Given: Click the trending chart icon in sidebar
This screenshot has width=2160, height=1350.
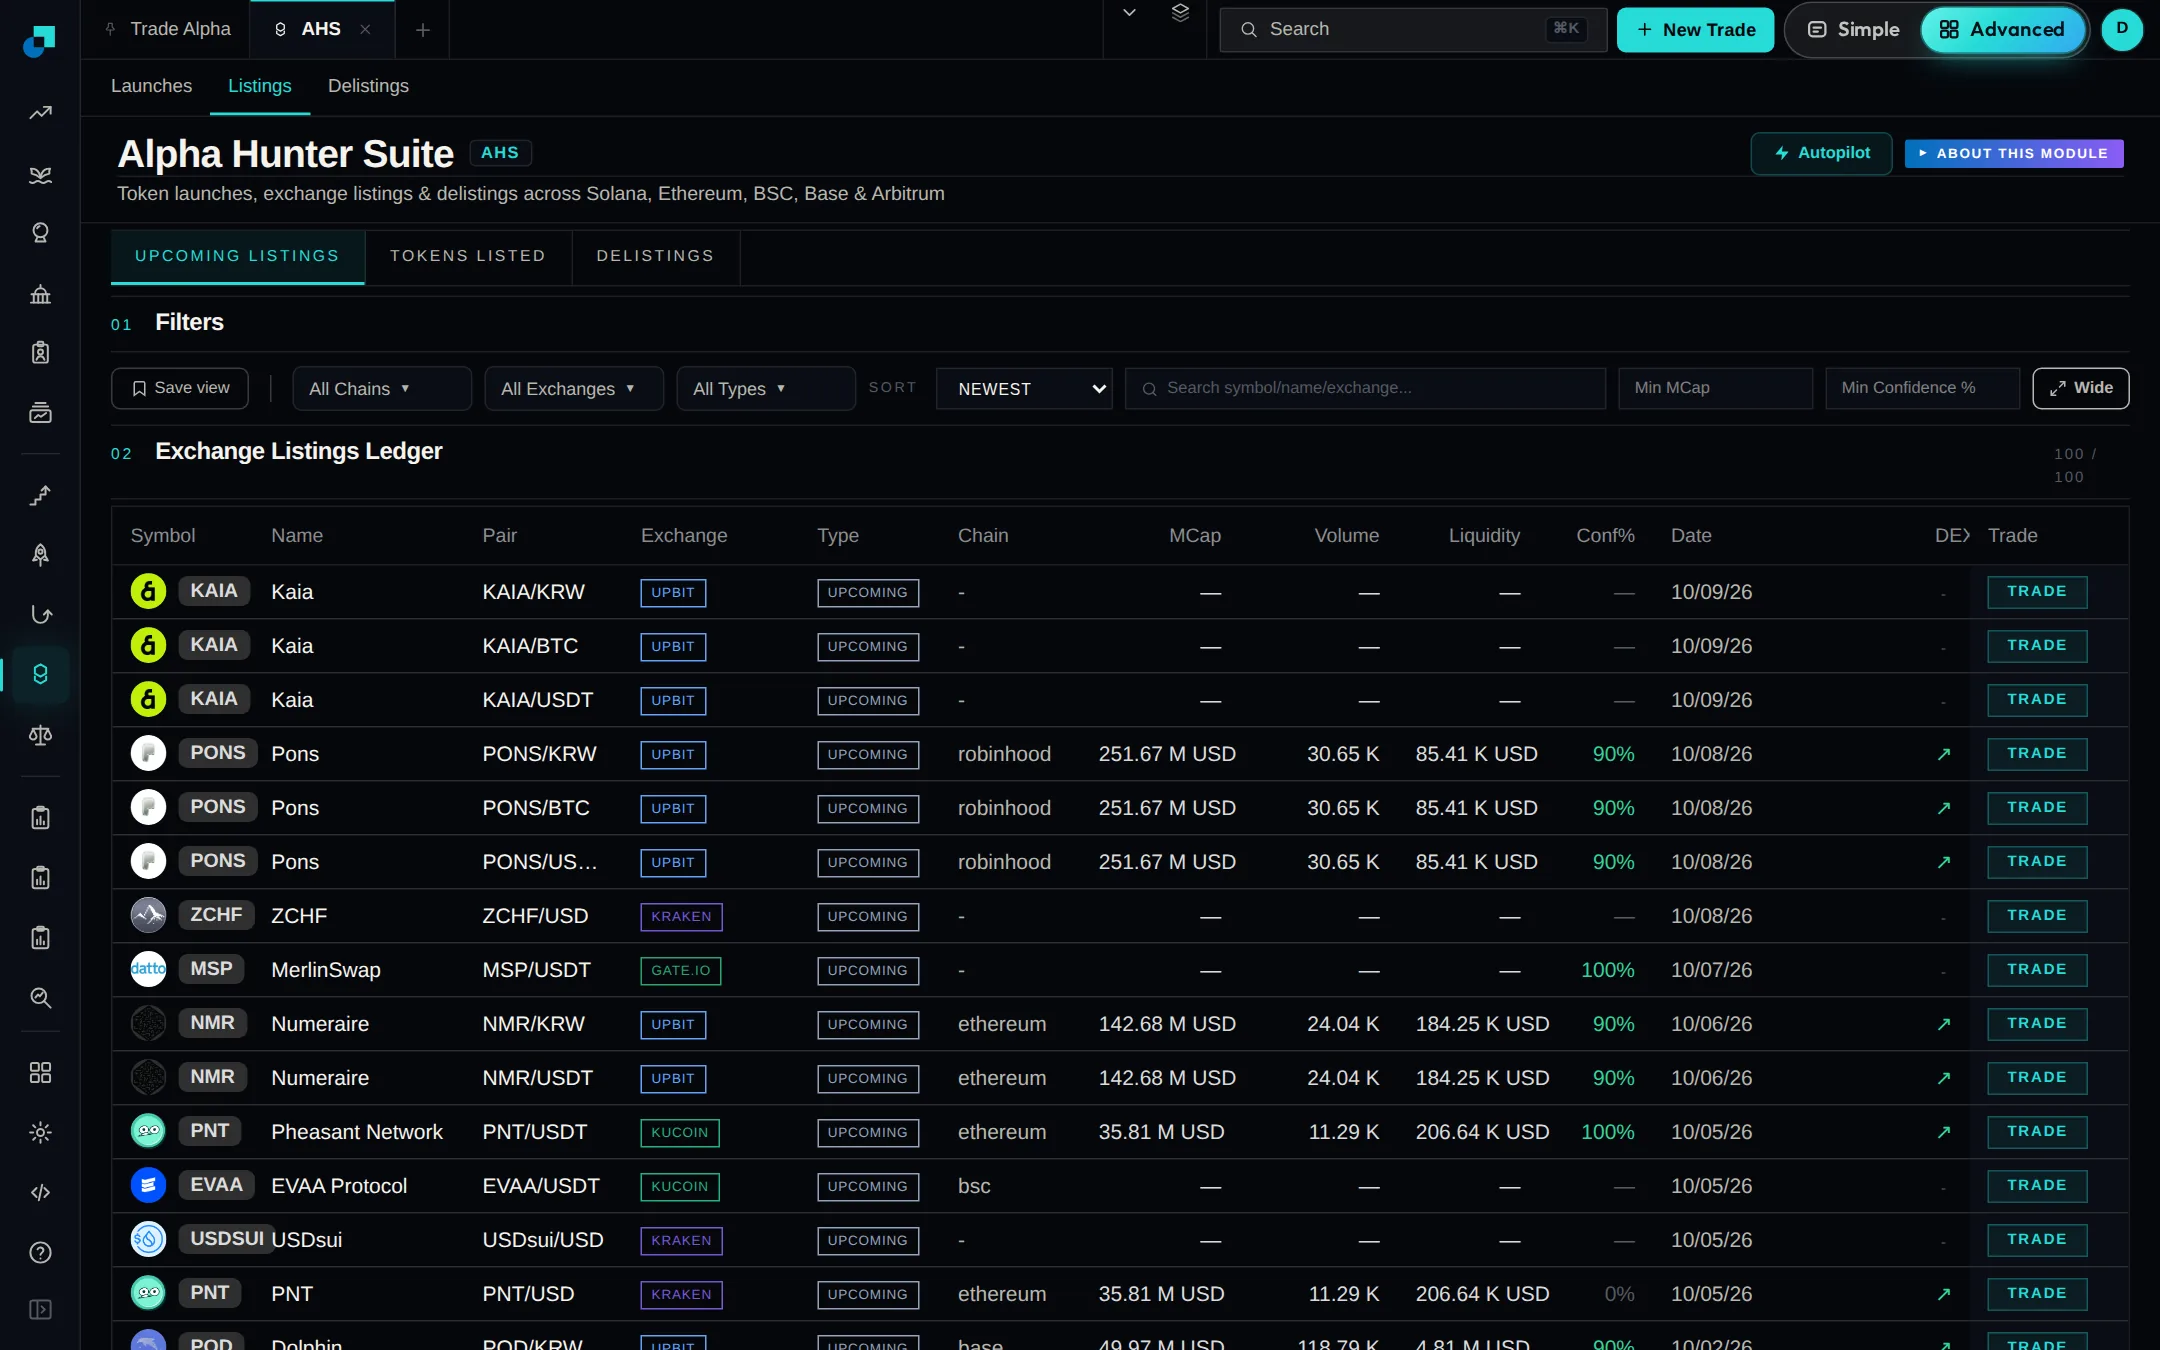Looking at the screenshot, I should (40, 113).
